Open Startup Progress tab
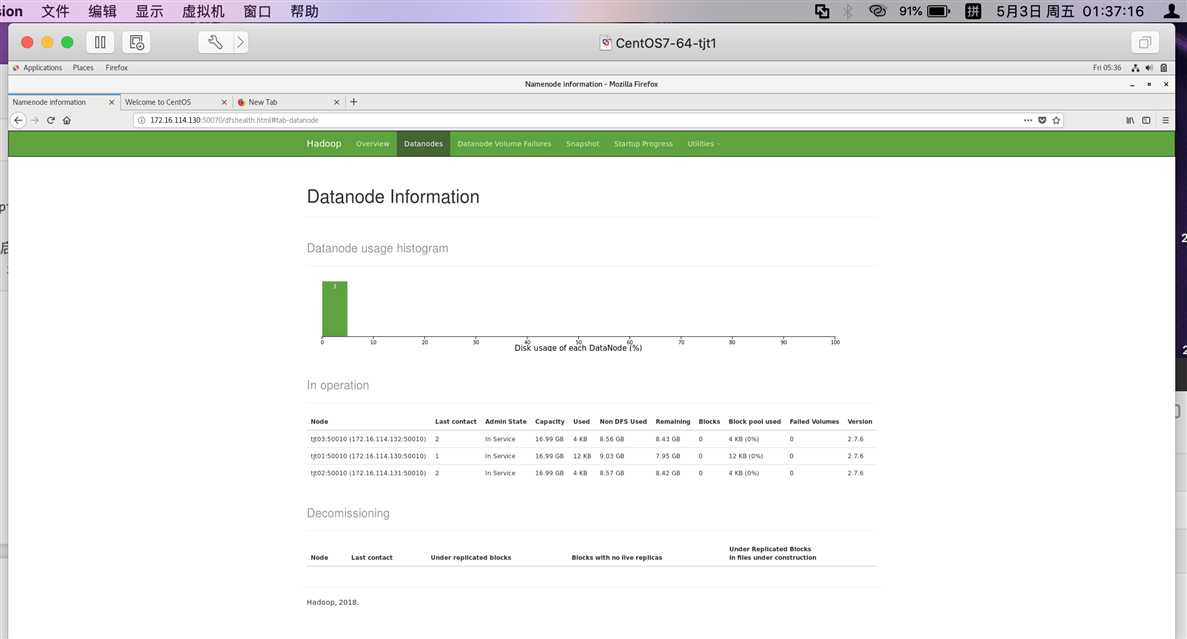 point(643,144)
